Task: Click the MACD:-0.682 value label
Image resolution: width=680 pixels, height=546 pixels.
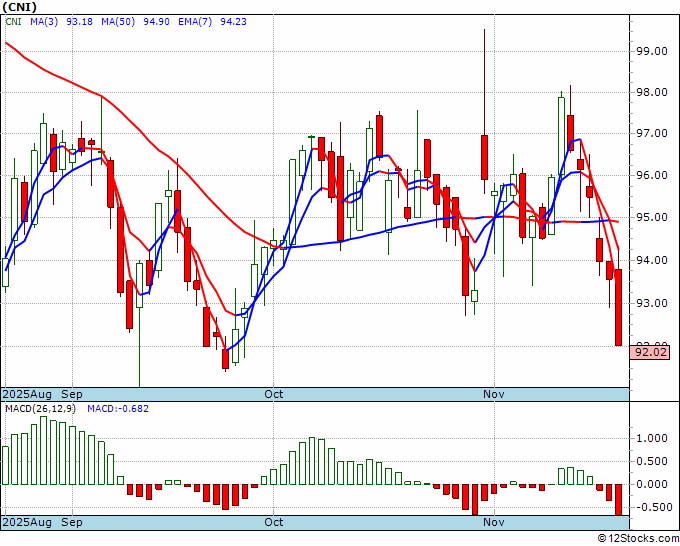Action: point(118,409)
